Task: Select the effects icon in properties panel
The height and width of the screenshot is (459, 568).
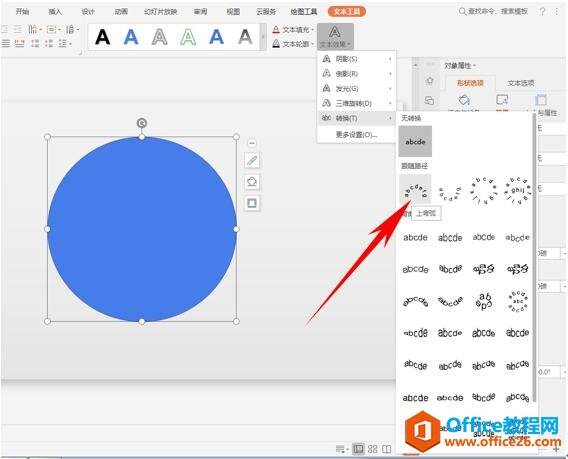Action: (x=502, y=100)
